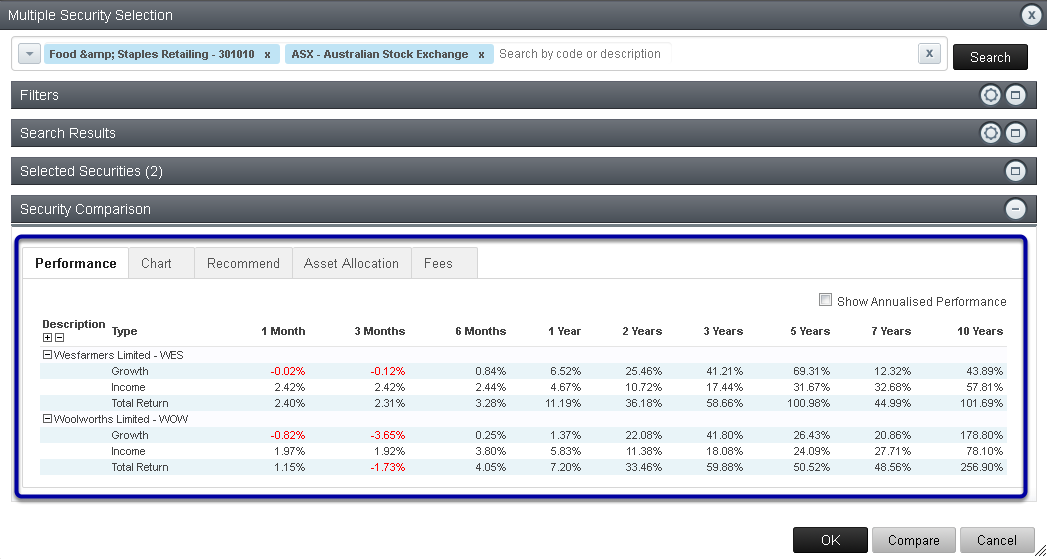Click the Type column header
Screen dimensions: 1047x559
pos(124,331)
